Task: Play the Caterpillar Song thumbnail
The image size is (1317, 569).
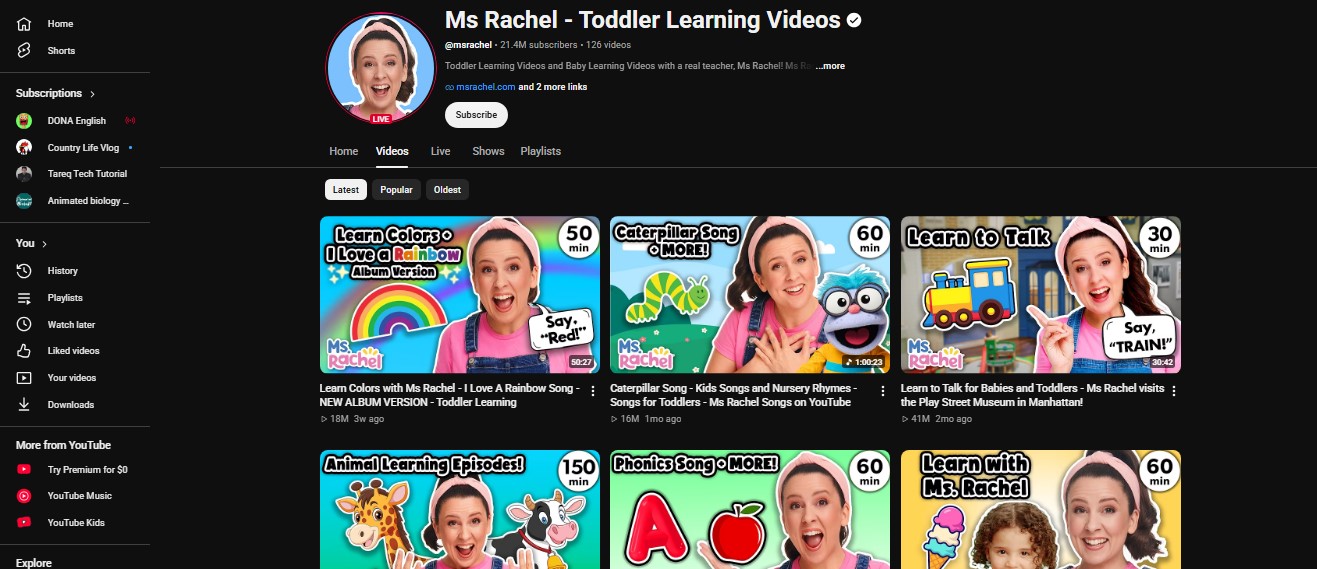Action: (x=750, y=295)
